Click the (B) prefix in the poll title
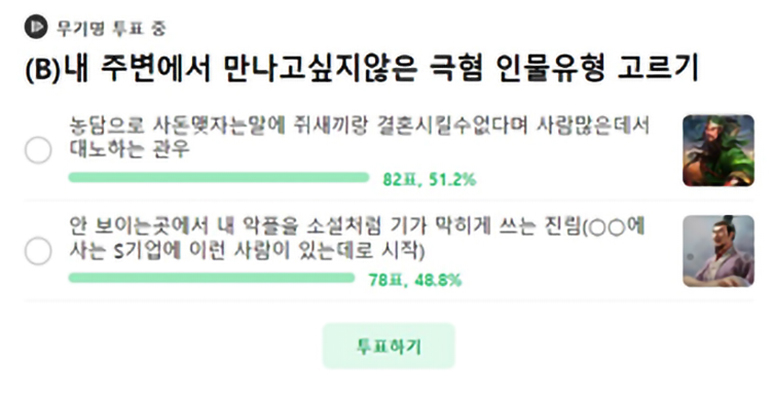 (x=42, y=70)
